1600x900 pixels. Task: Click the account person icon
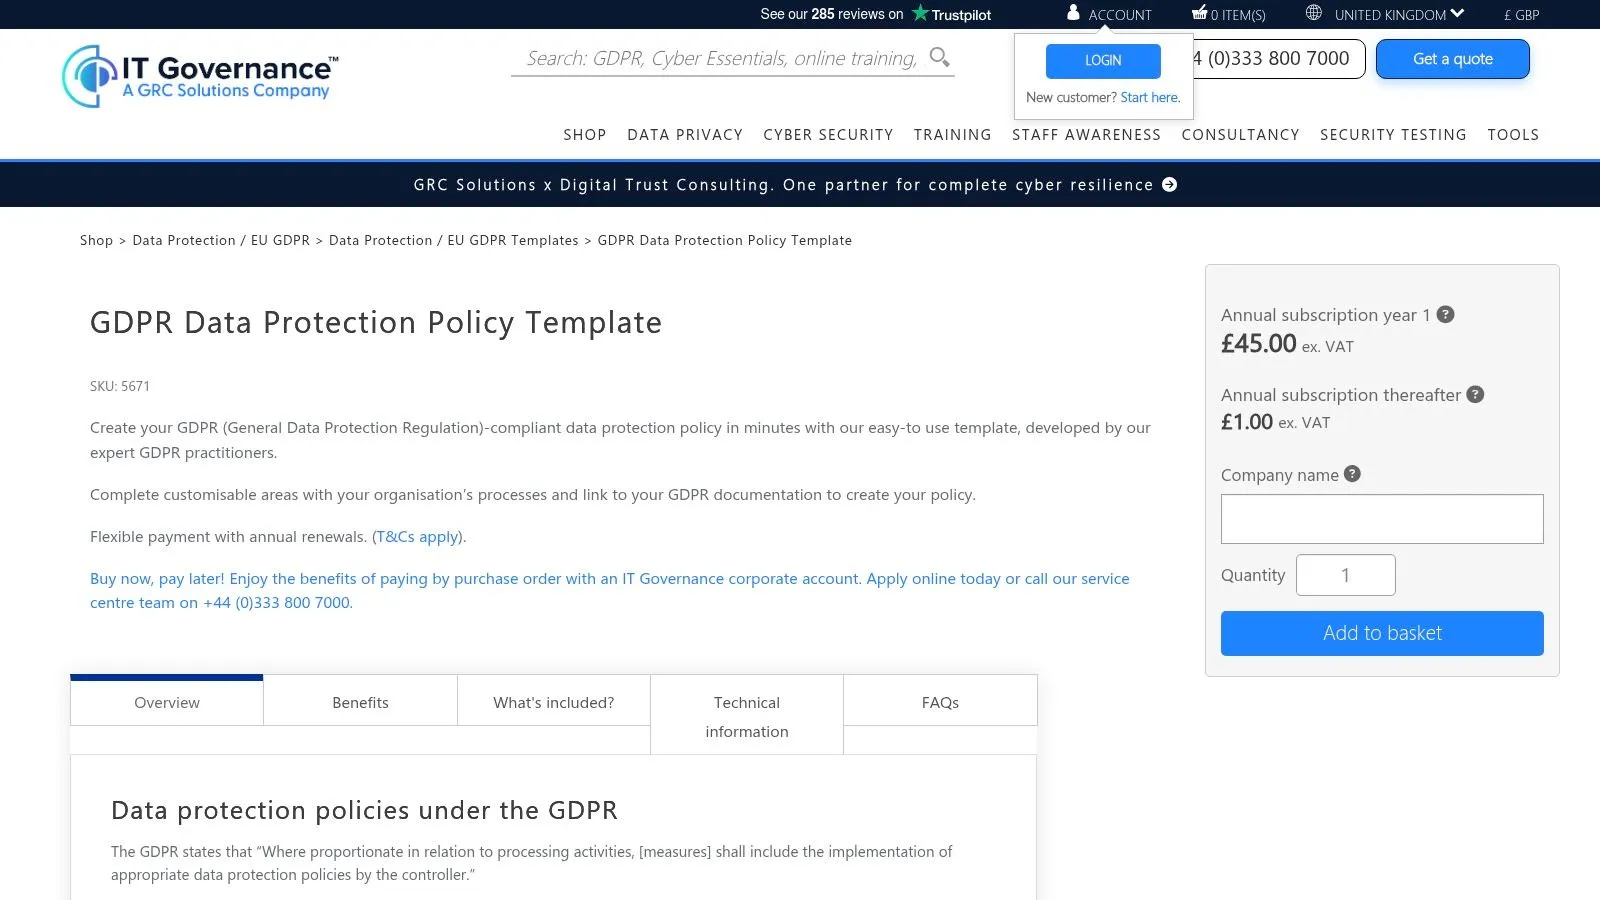tap(1074, 13)
